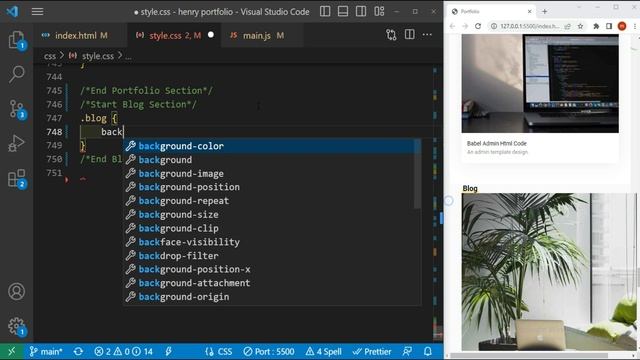Click the suggestion list scrollbar

418,174
